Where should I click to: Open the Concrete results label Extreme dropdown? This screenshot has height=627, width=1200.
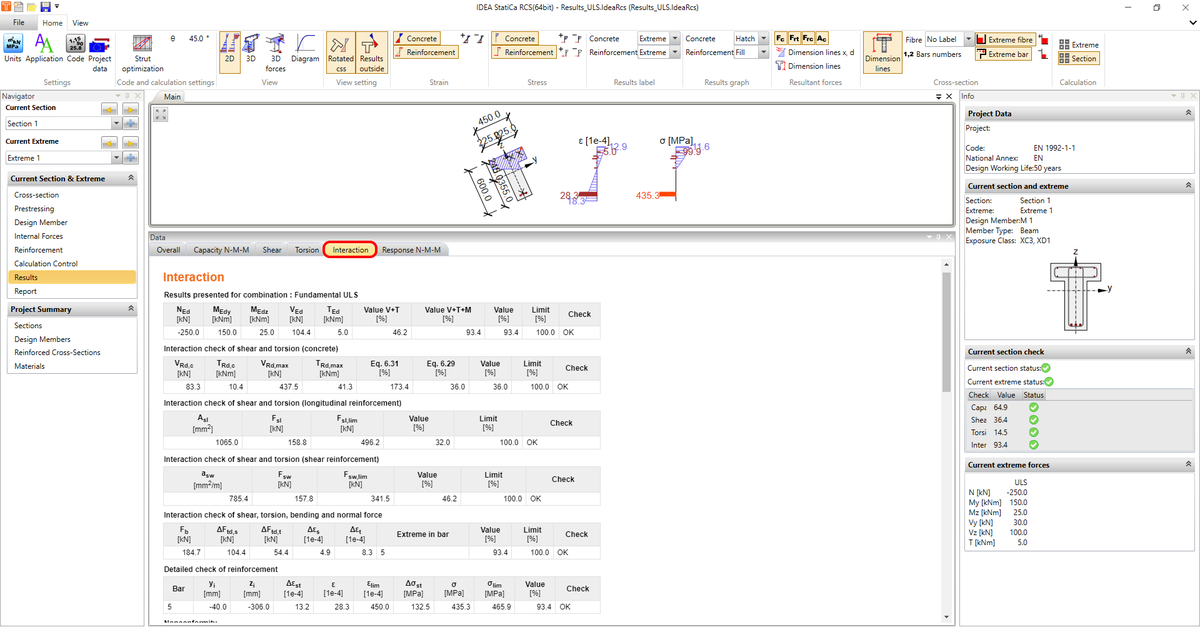(x=675, y=39)
